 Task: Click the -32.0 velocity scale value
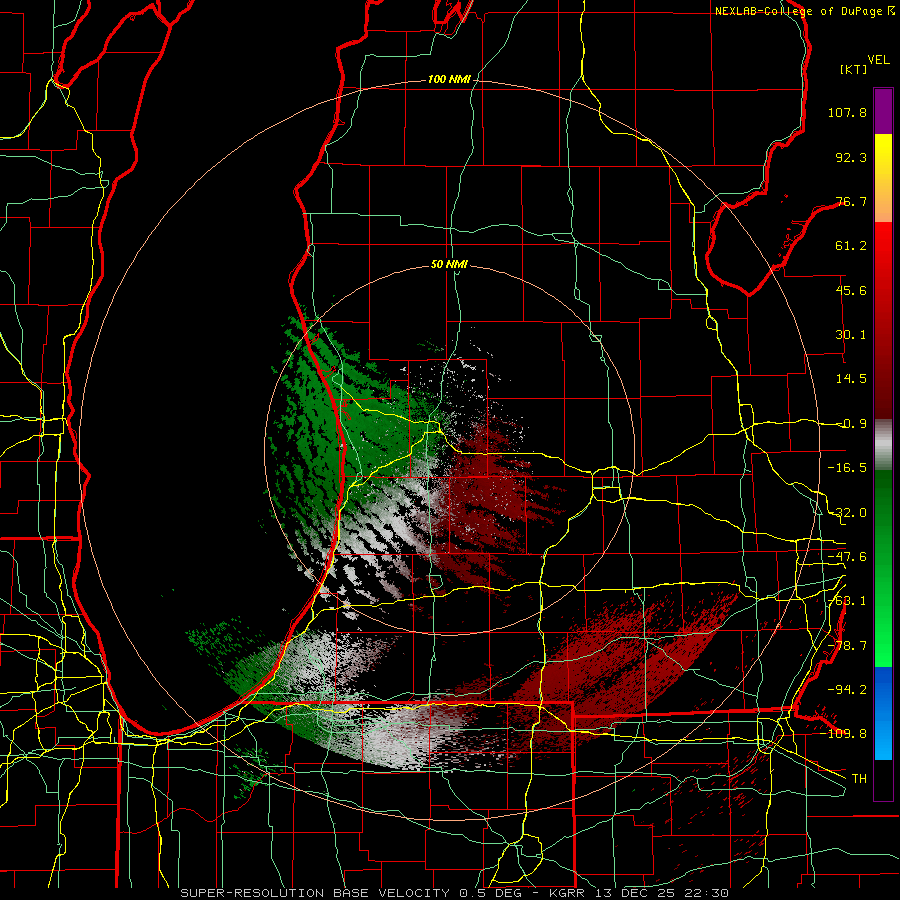(x=847, y=513)
